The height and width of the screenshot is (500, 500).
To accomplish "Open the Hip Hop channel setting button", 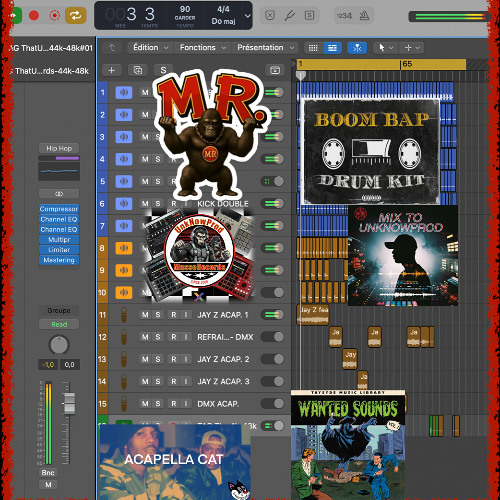I will (59, 148).
